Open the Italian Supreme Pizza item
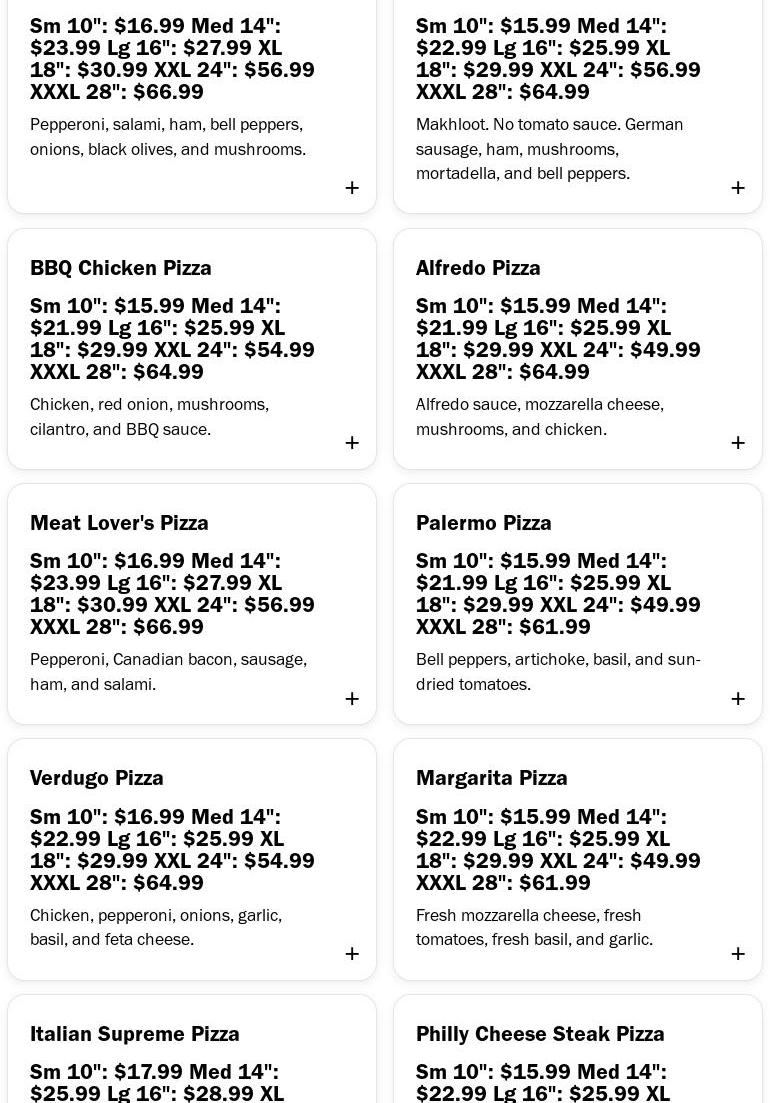The width and height of the screenshot is (770, 1103). 135,1034
